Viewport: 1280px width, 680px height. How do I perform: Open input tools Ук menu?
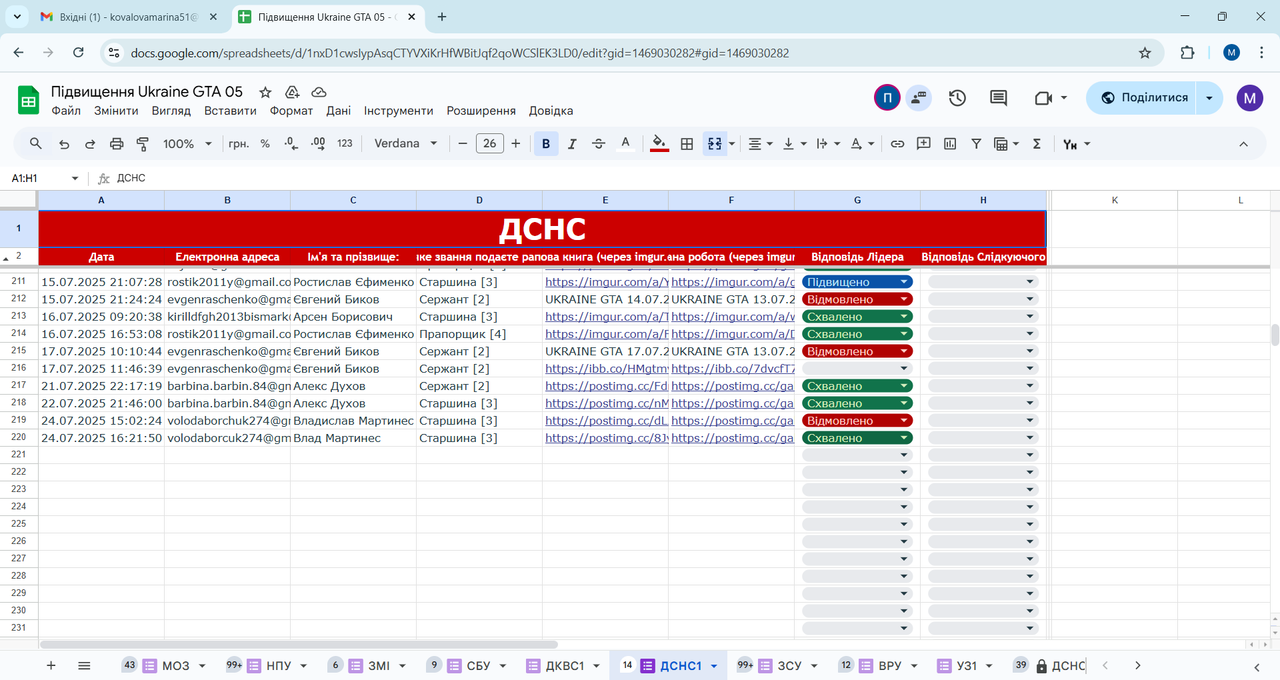coord(1076,144)
